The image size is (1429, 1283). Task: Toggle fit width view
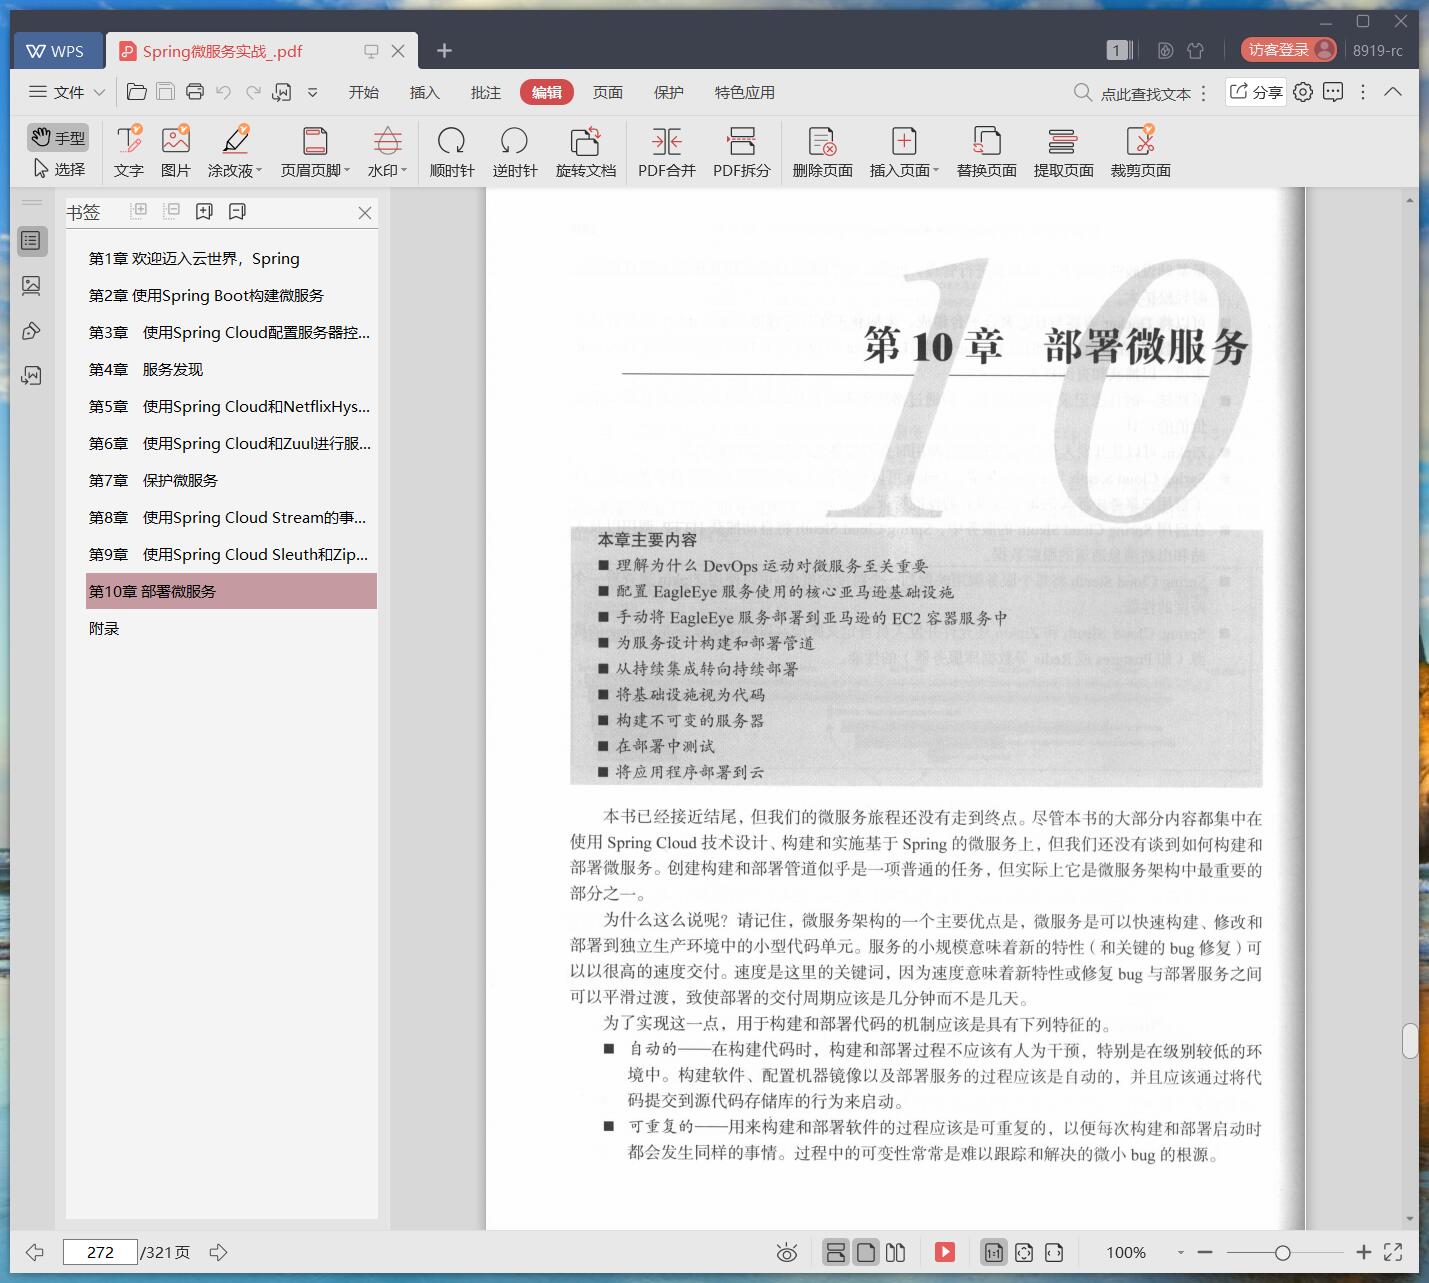1054,1252
